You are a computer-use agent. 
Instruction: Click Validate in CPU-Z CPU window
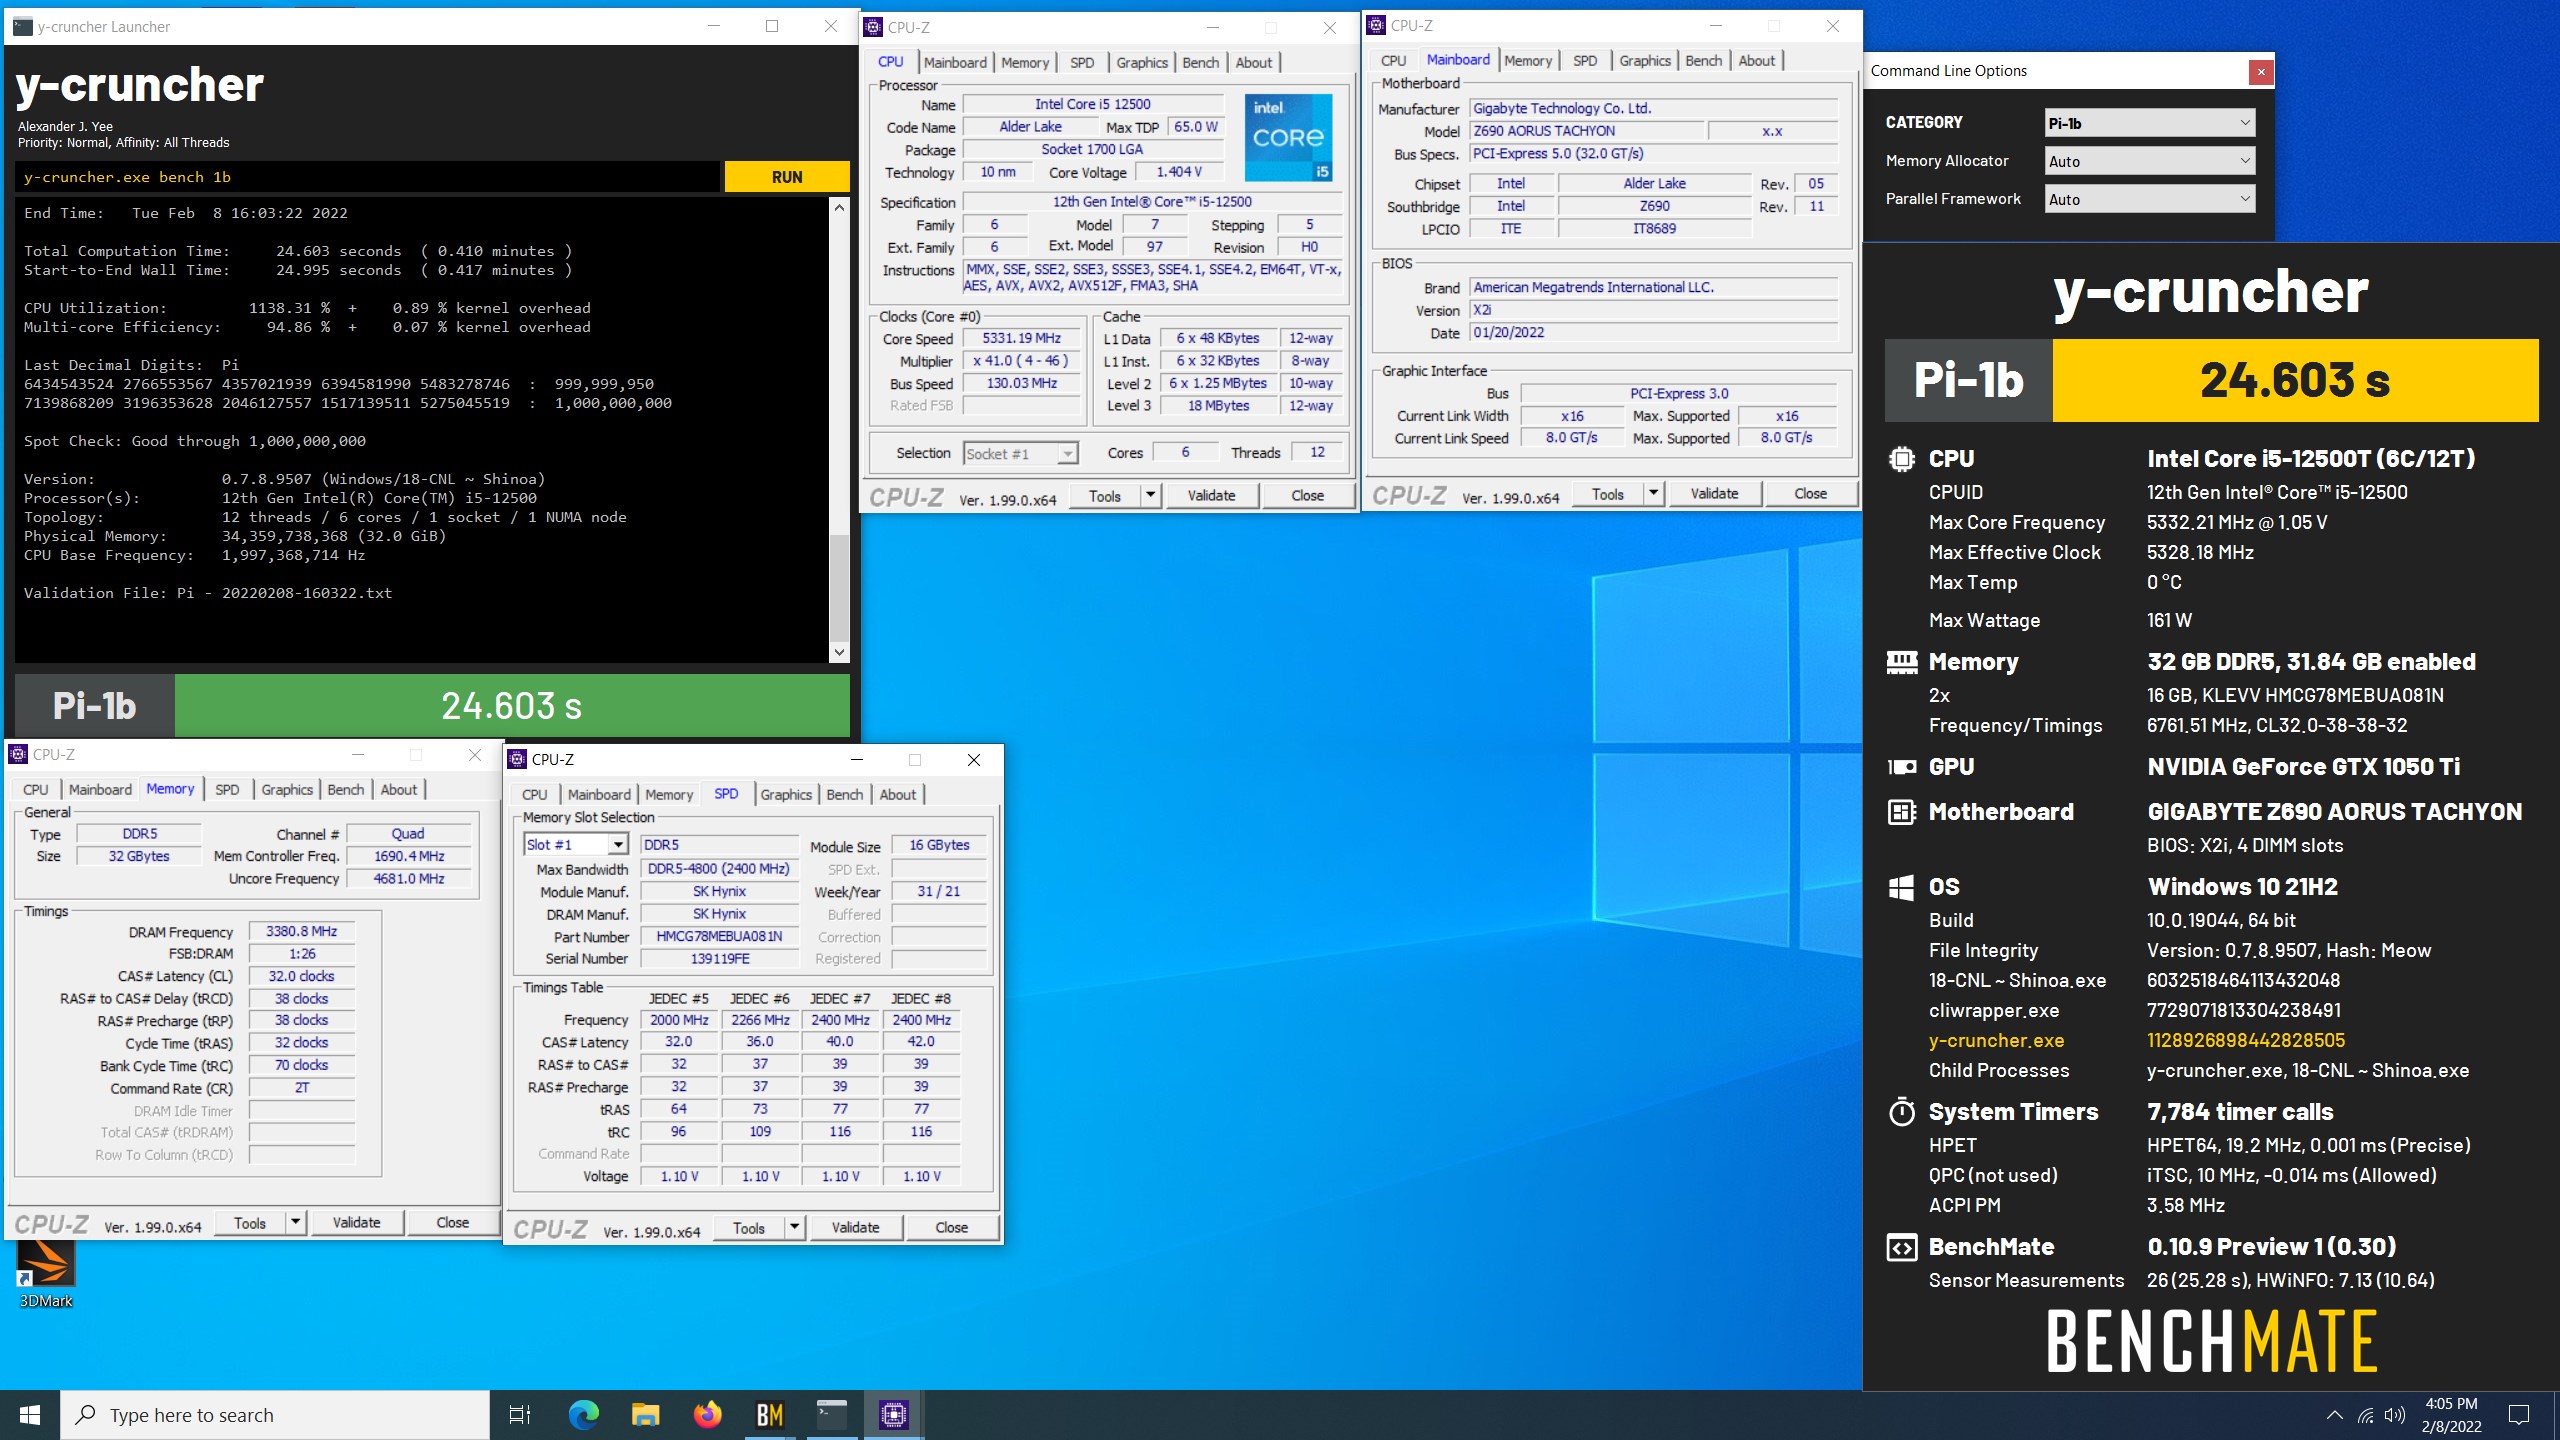tap(1211, 495)
